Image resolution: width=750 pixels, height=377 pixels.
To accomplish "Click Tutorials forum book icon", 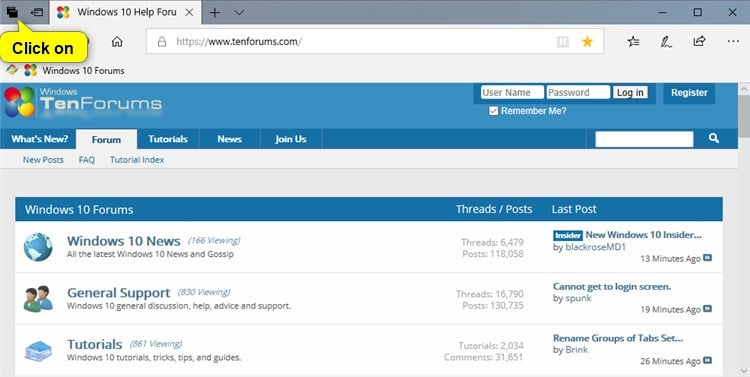I will pyautogui.click(x=38, y=351).
